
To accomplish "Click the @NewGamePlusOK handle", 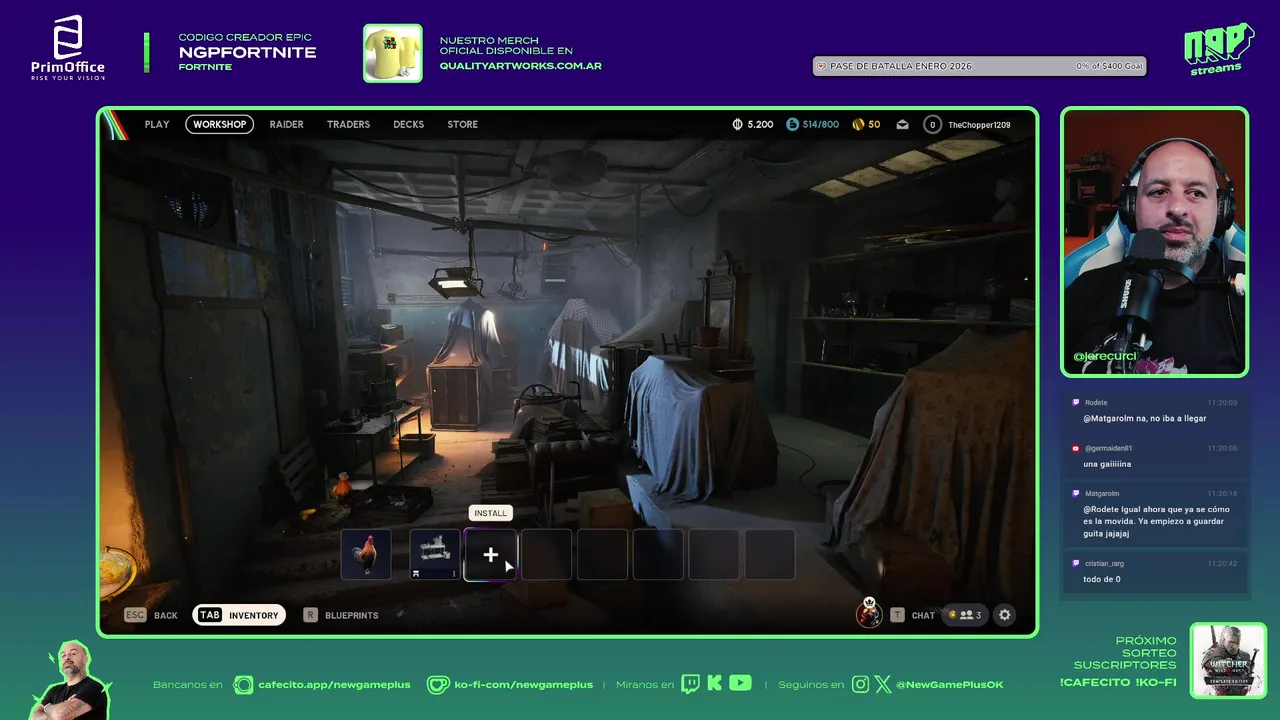I will pyautogui.click(x=949, y=684).
